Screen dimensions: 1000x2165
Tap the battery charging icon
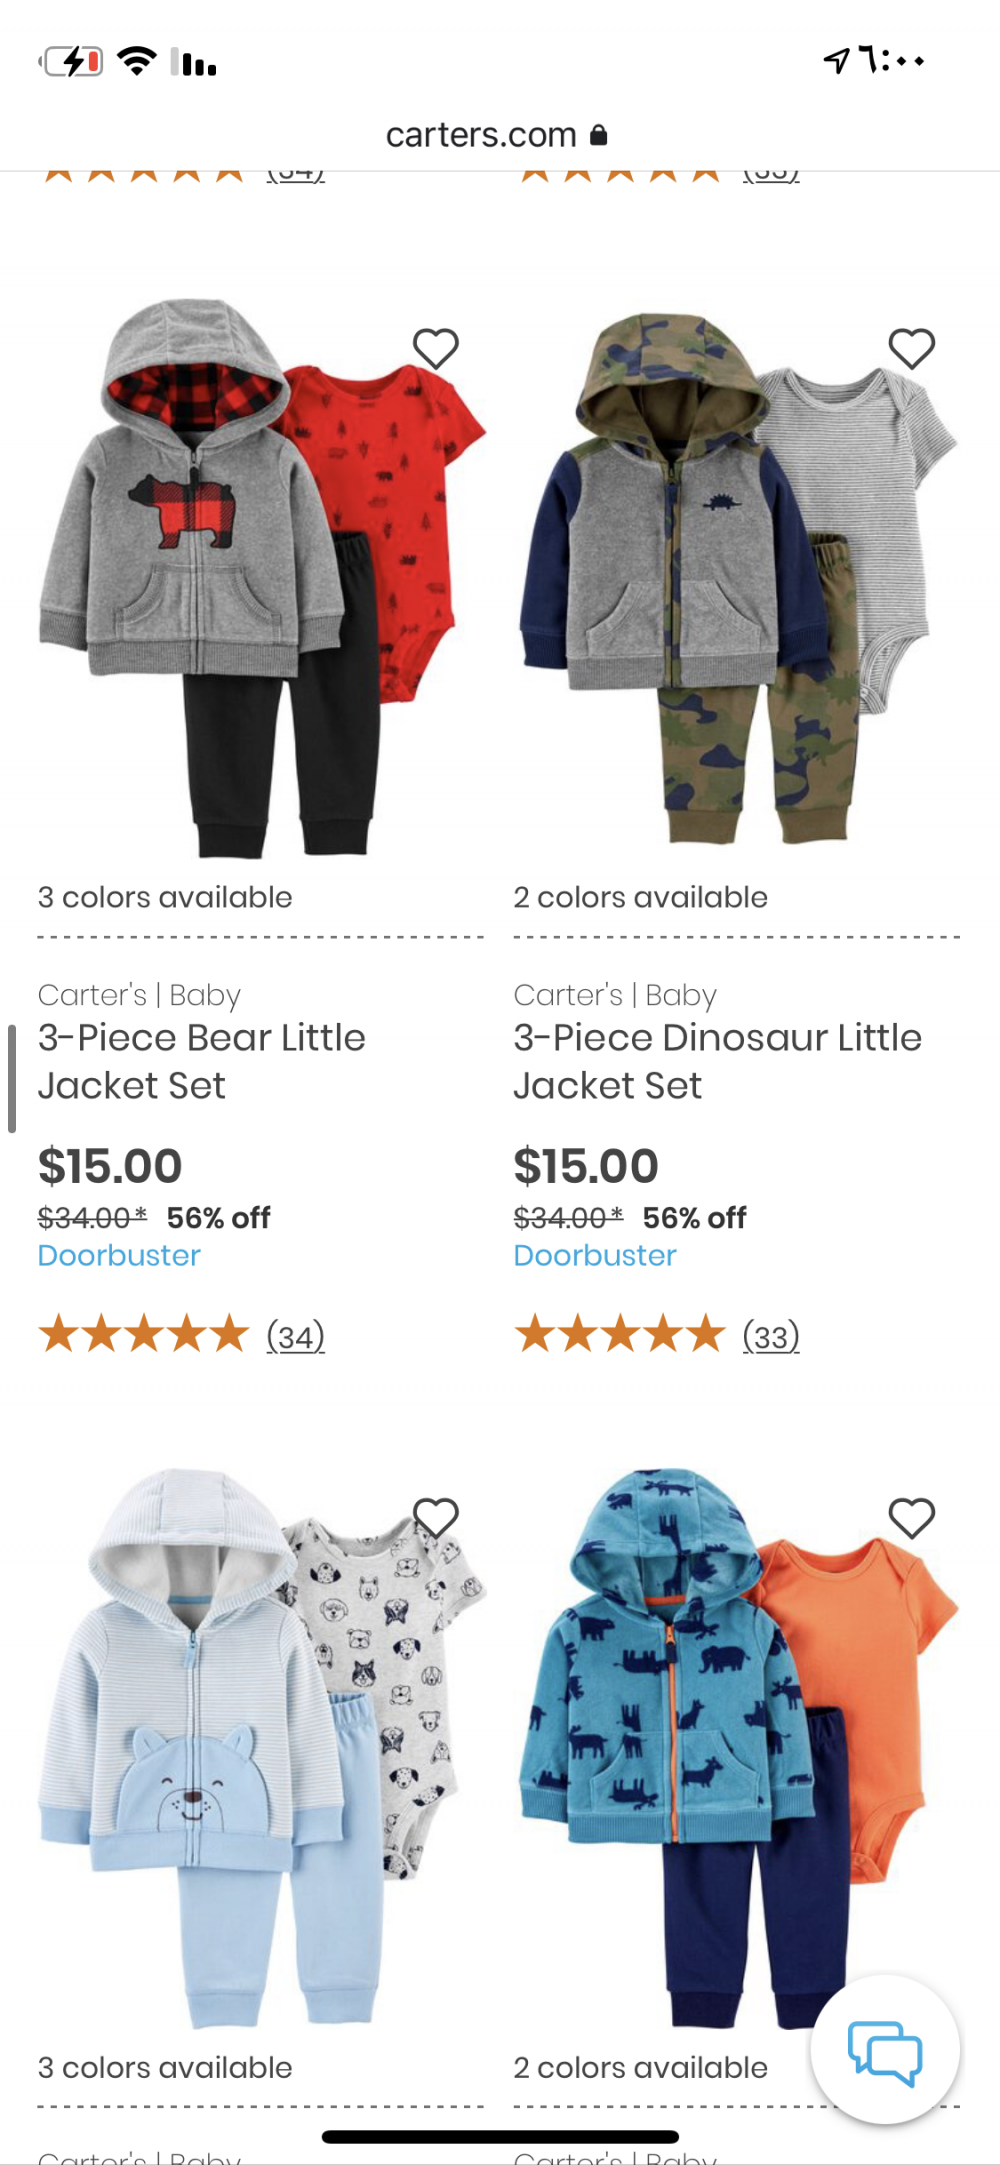(72, 62)
